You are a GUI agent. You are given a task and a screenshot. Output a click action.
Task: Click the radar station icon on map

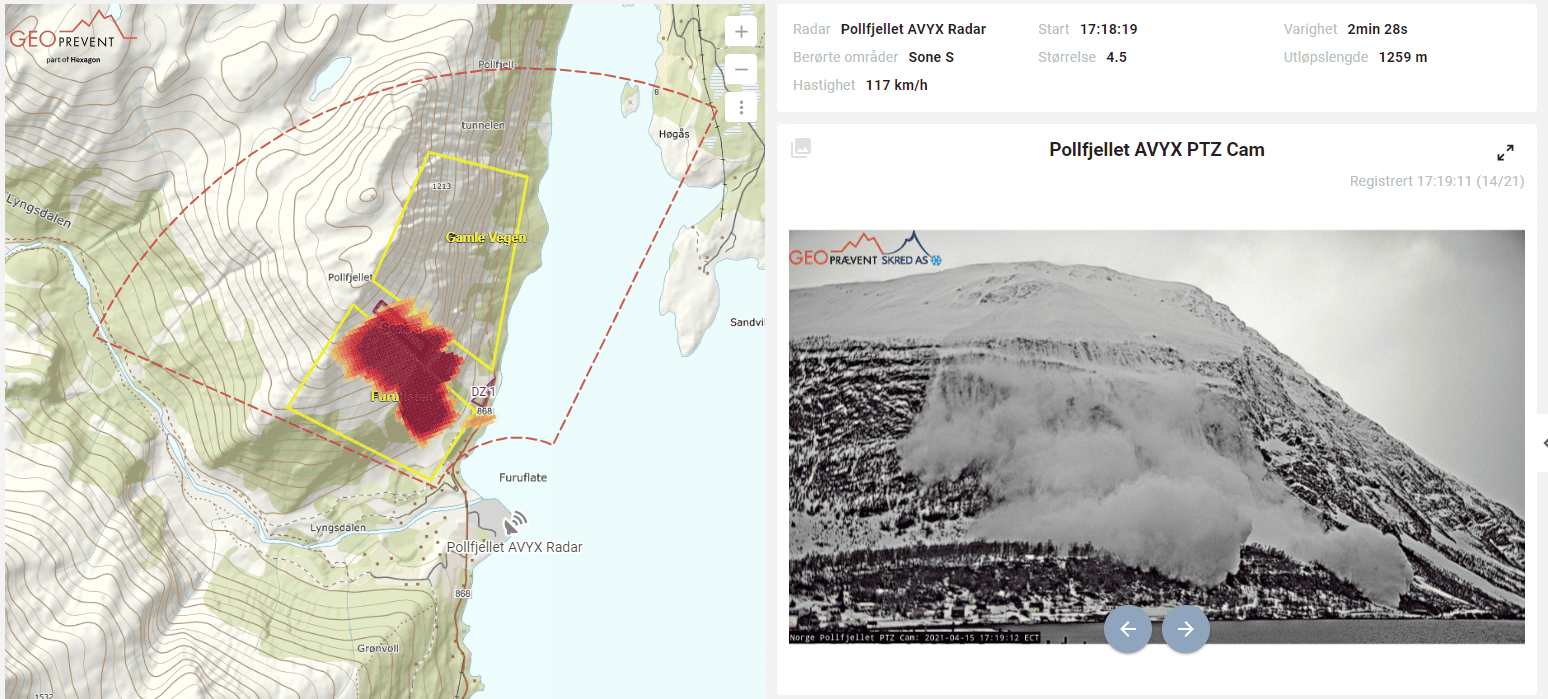[515, 522]
